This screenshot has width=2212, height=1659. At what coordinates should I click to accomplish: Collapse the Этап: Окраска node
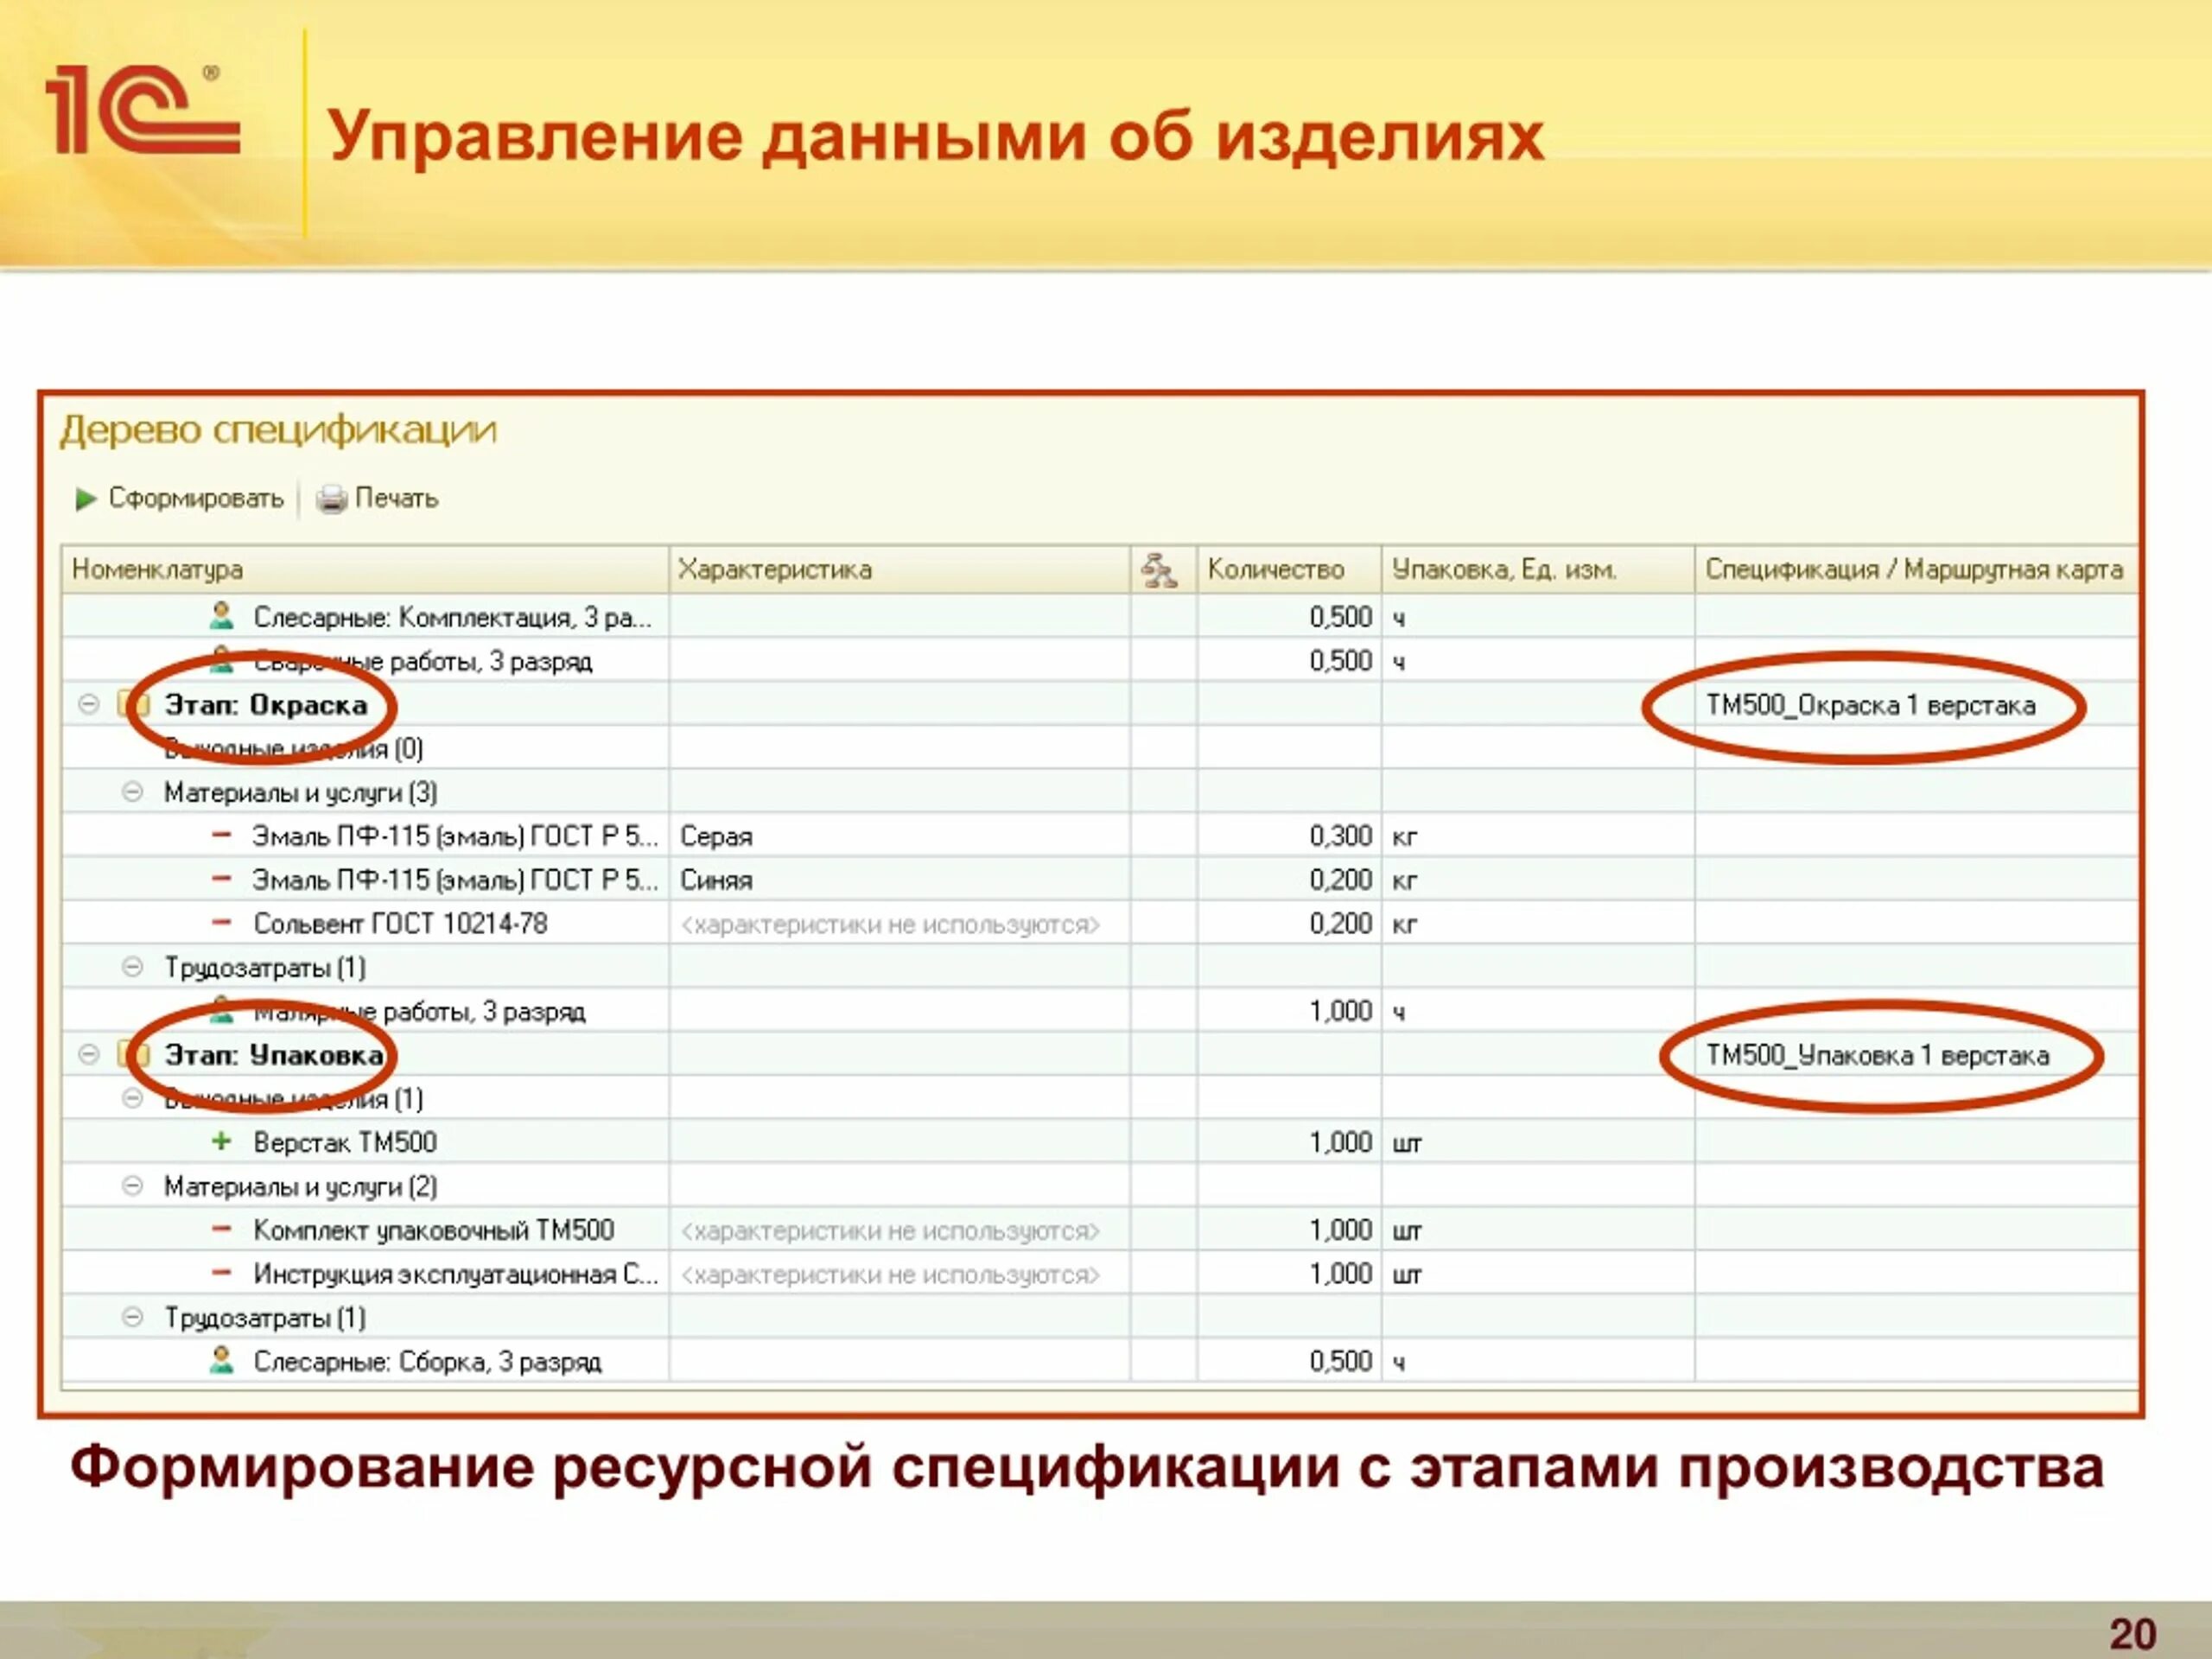coord(89,705)
